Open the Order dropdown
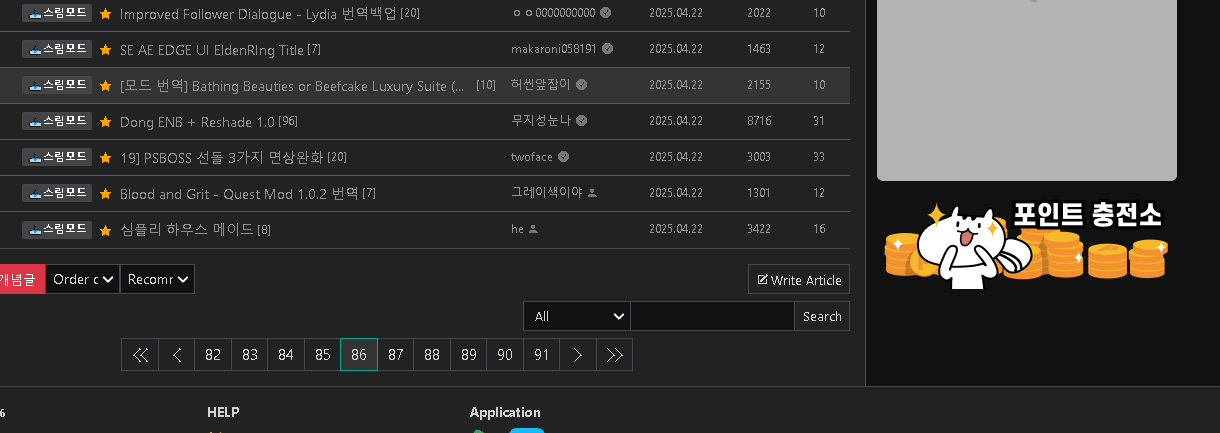The image size is (1220, 433). [x=82, y=279]
